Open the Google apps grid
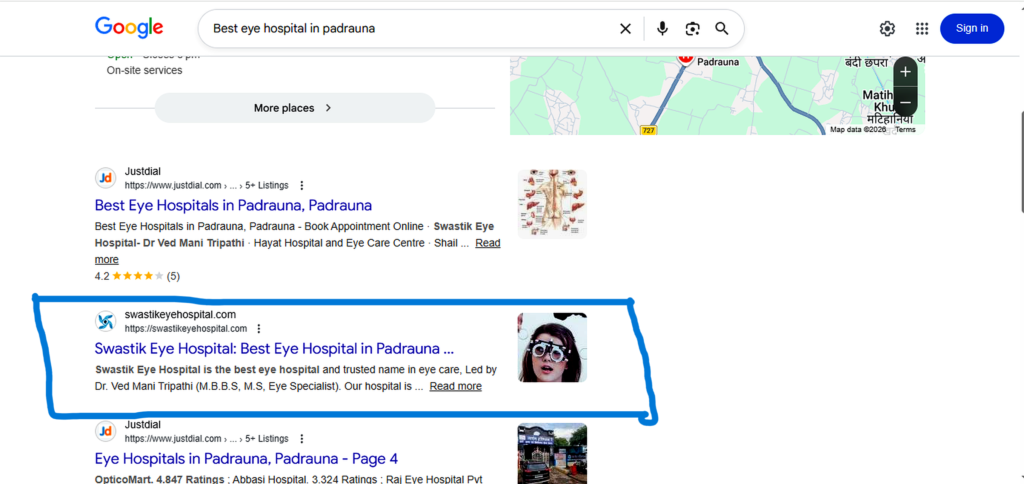The height and width of the screenshot is (484, 1024). (x=921, y=28)
